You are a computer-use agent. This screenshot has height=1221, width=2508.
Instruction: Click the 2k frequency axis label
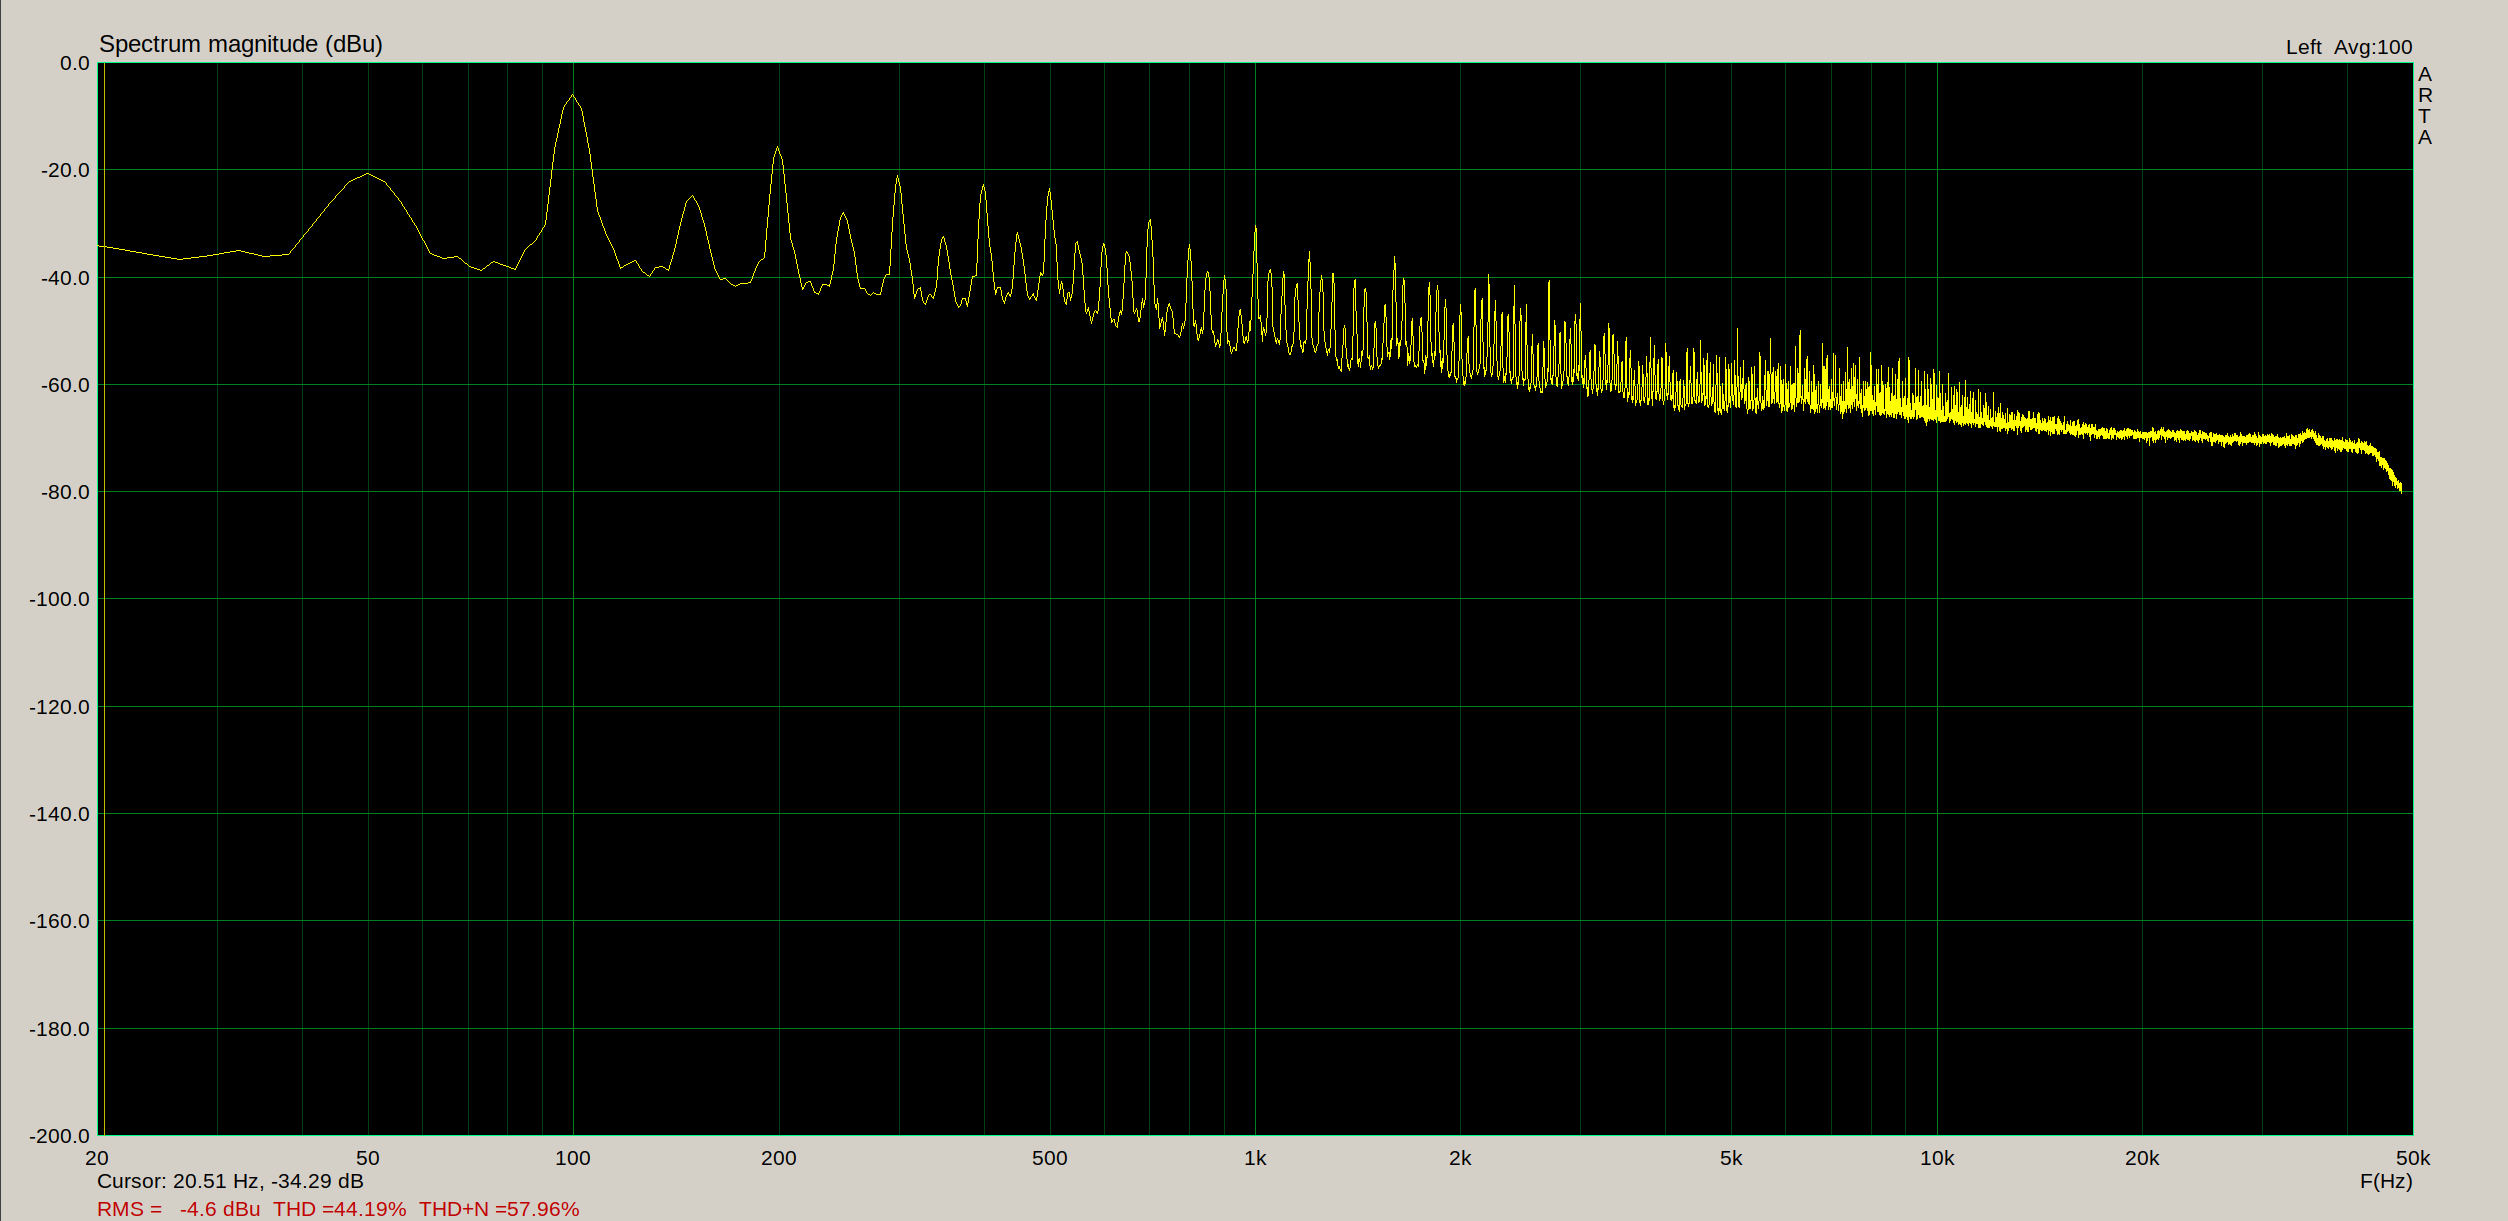click(1460, 1158)
